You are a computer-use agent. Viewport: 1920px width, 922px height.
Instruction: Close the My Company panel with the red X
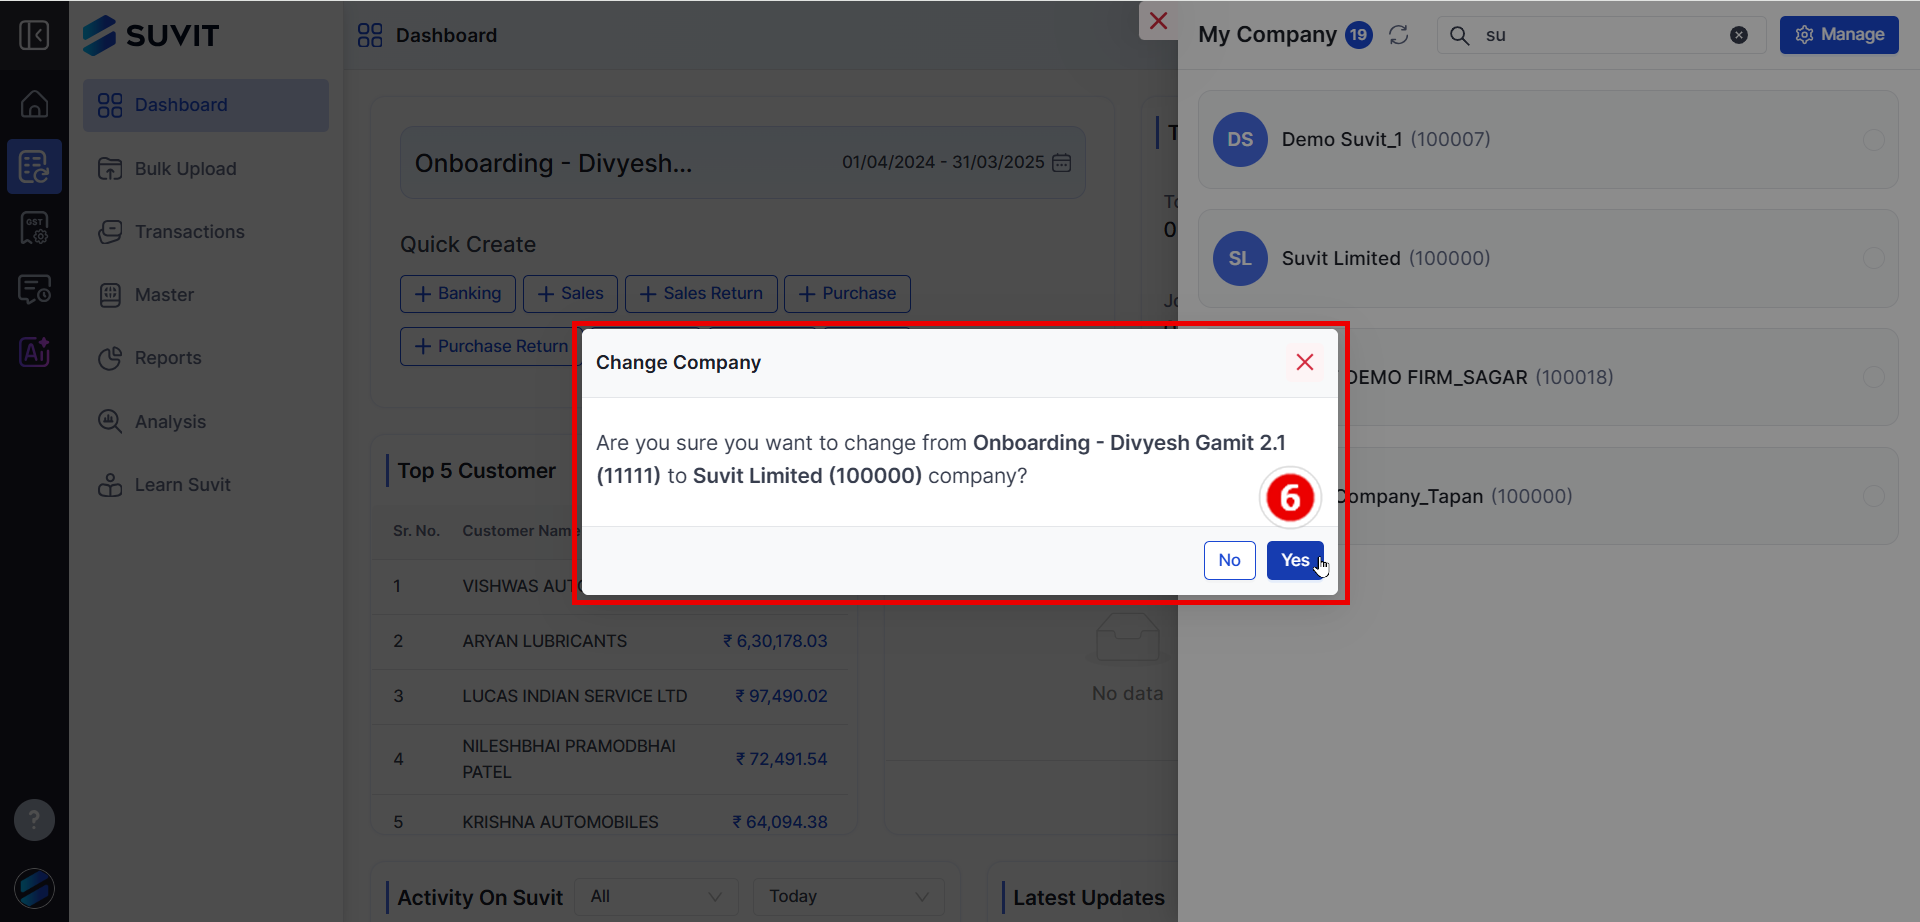pos(1158,21)
